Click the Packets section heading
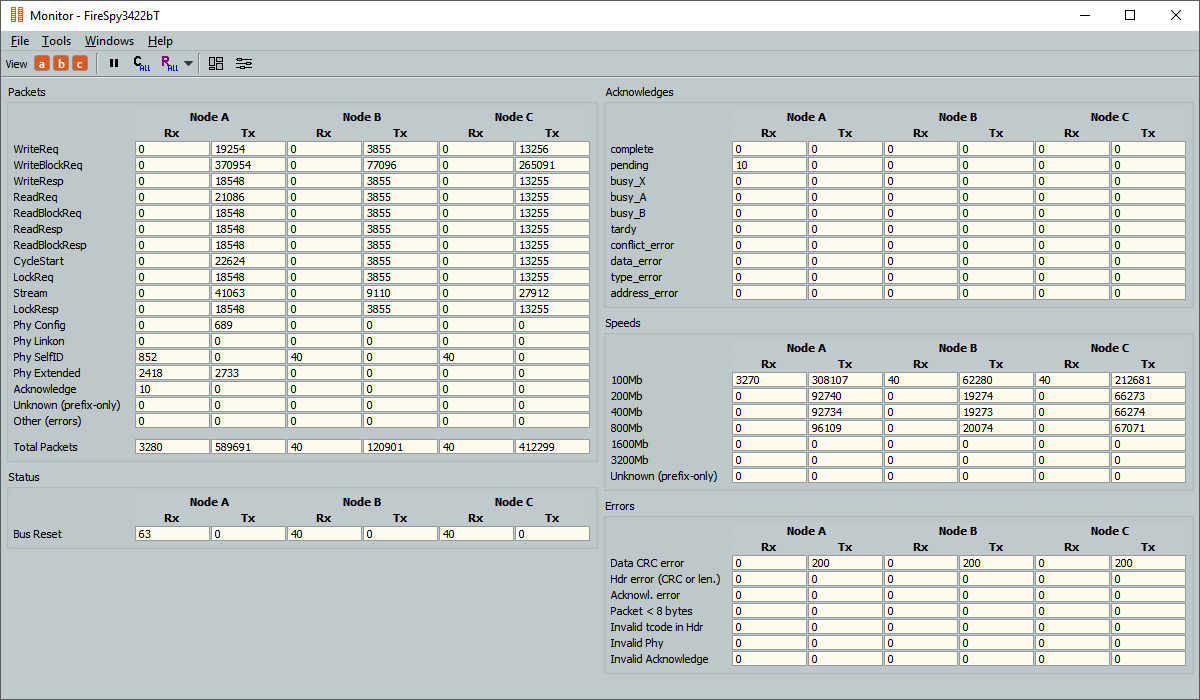Viewport: 1200px width, 700px height. pos(27,92)
